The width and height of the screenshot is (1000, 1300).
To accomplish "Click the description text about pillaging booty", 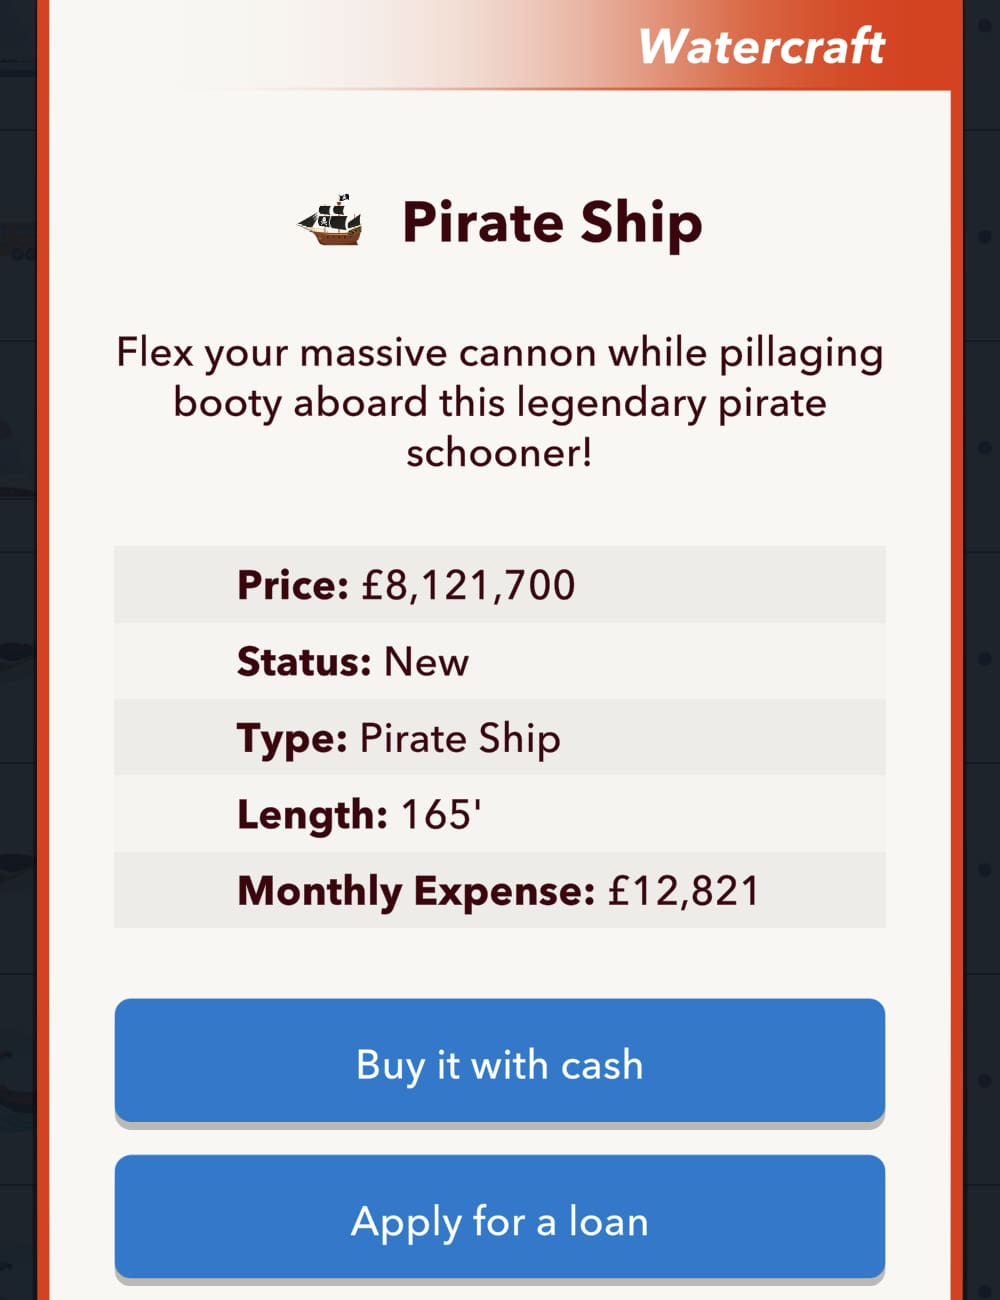I will coord(500,402).
